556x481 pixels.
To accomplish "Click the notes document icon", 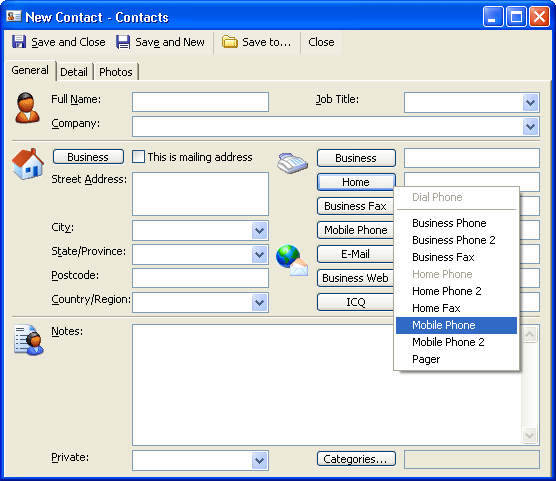I will (x=29, y=340).
